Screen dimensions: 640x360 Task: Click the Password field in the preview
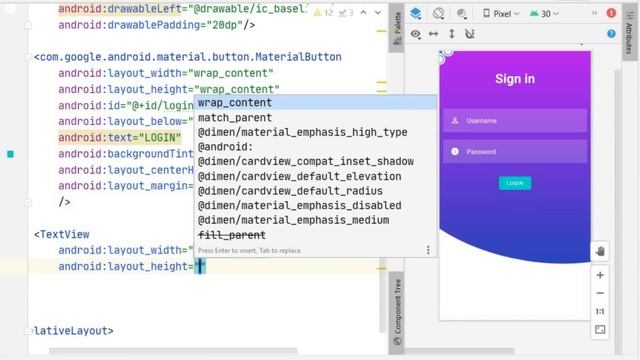(x=515, y=151)
